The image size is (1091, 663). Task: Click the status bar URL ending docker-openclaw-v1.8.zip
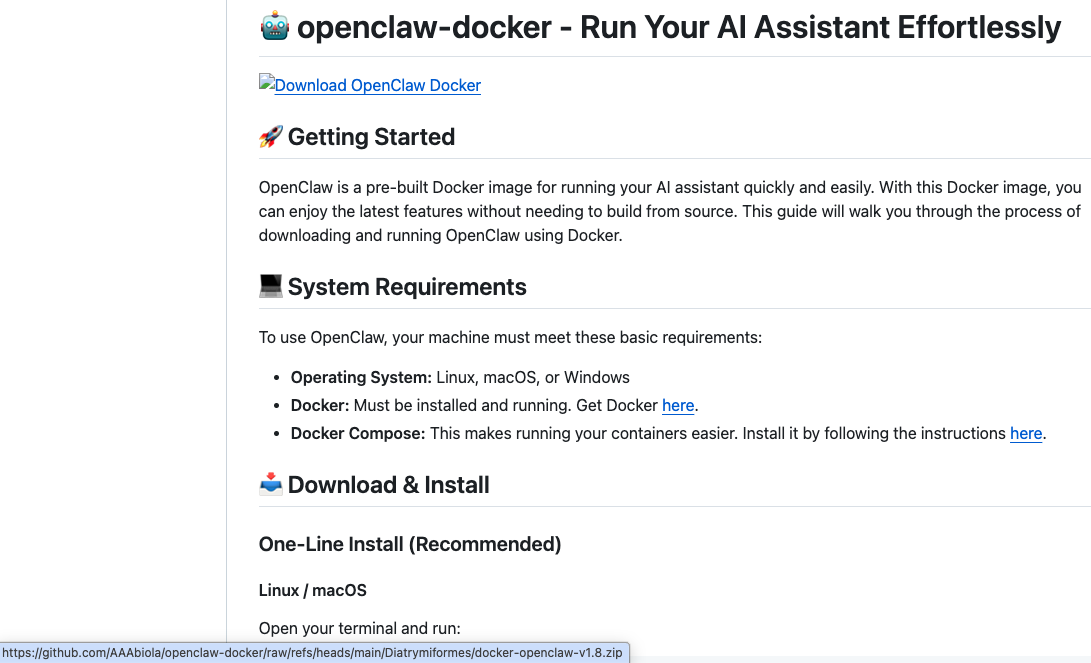tap(312, 653)
